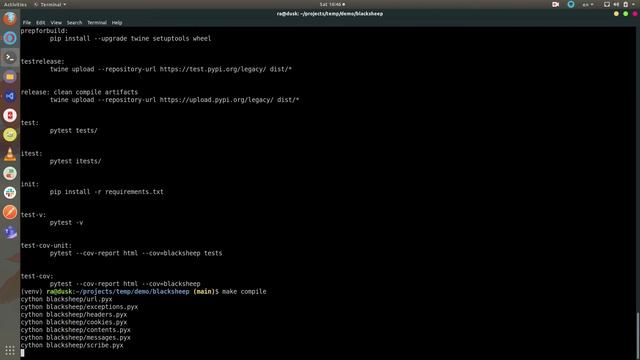Click the 'prepforbuild:' target line
Image resolution: width=640 pixels, height=360 pixels.
click(44, 31)
